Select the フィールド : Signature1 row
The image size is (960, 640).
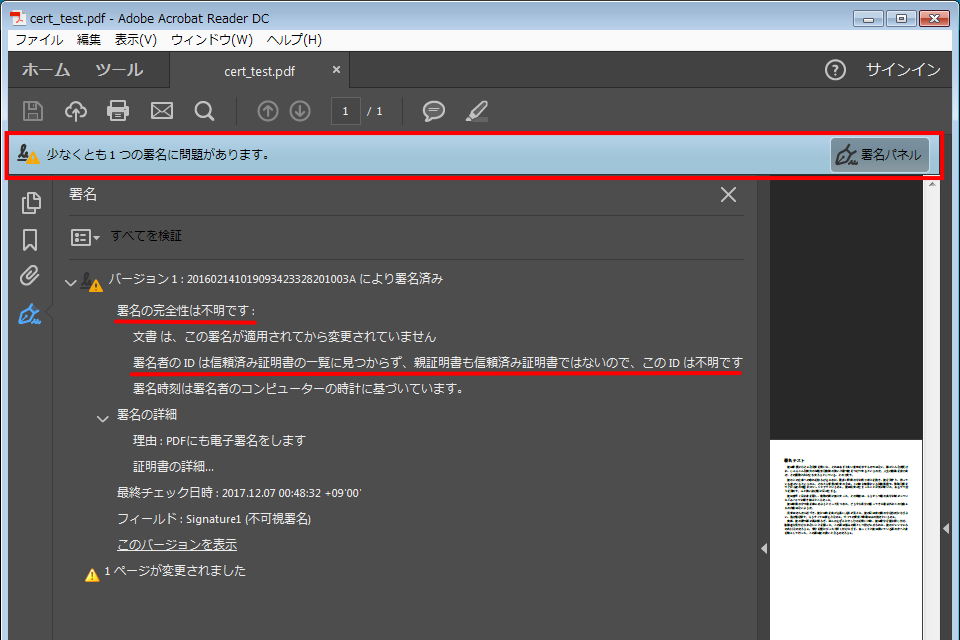point(214,519)
